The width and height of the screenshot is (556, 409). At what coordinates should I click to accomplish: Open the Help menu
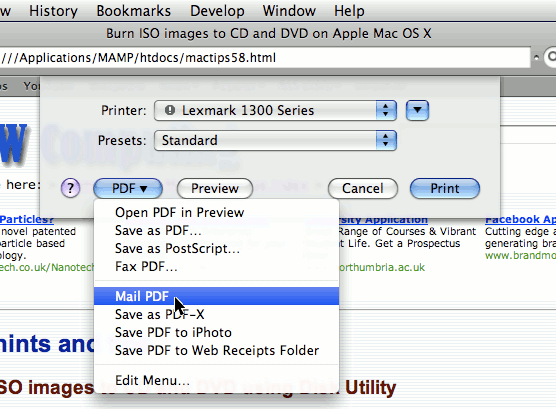click(x=349, y=11)
